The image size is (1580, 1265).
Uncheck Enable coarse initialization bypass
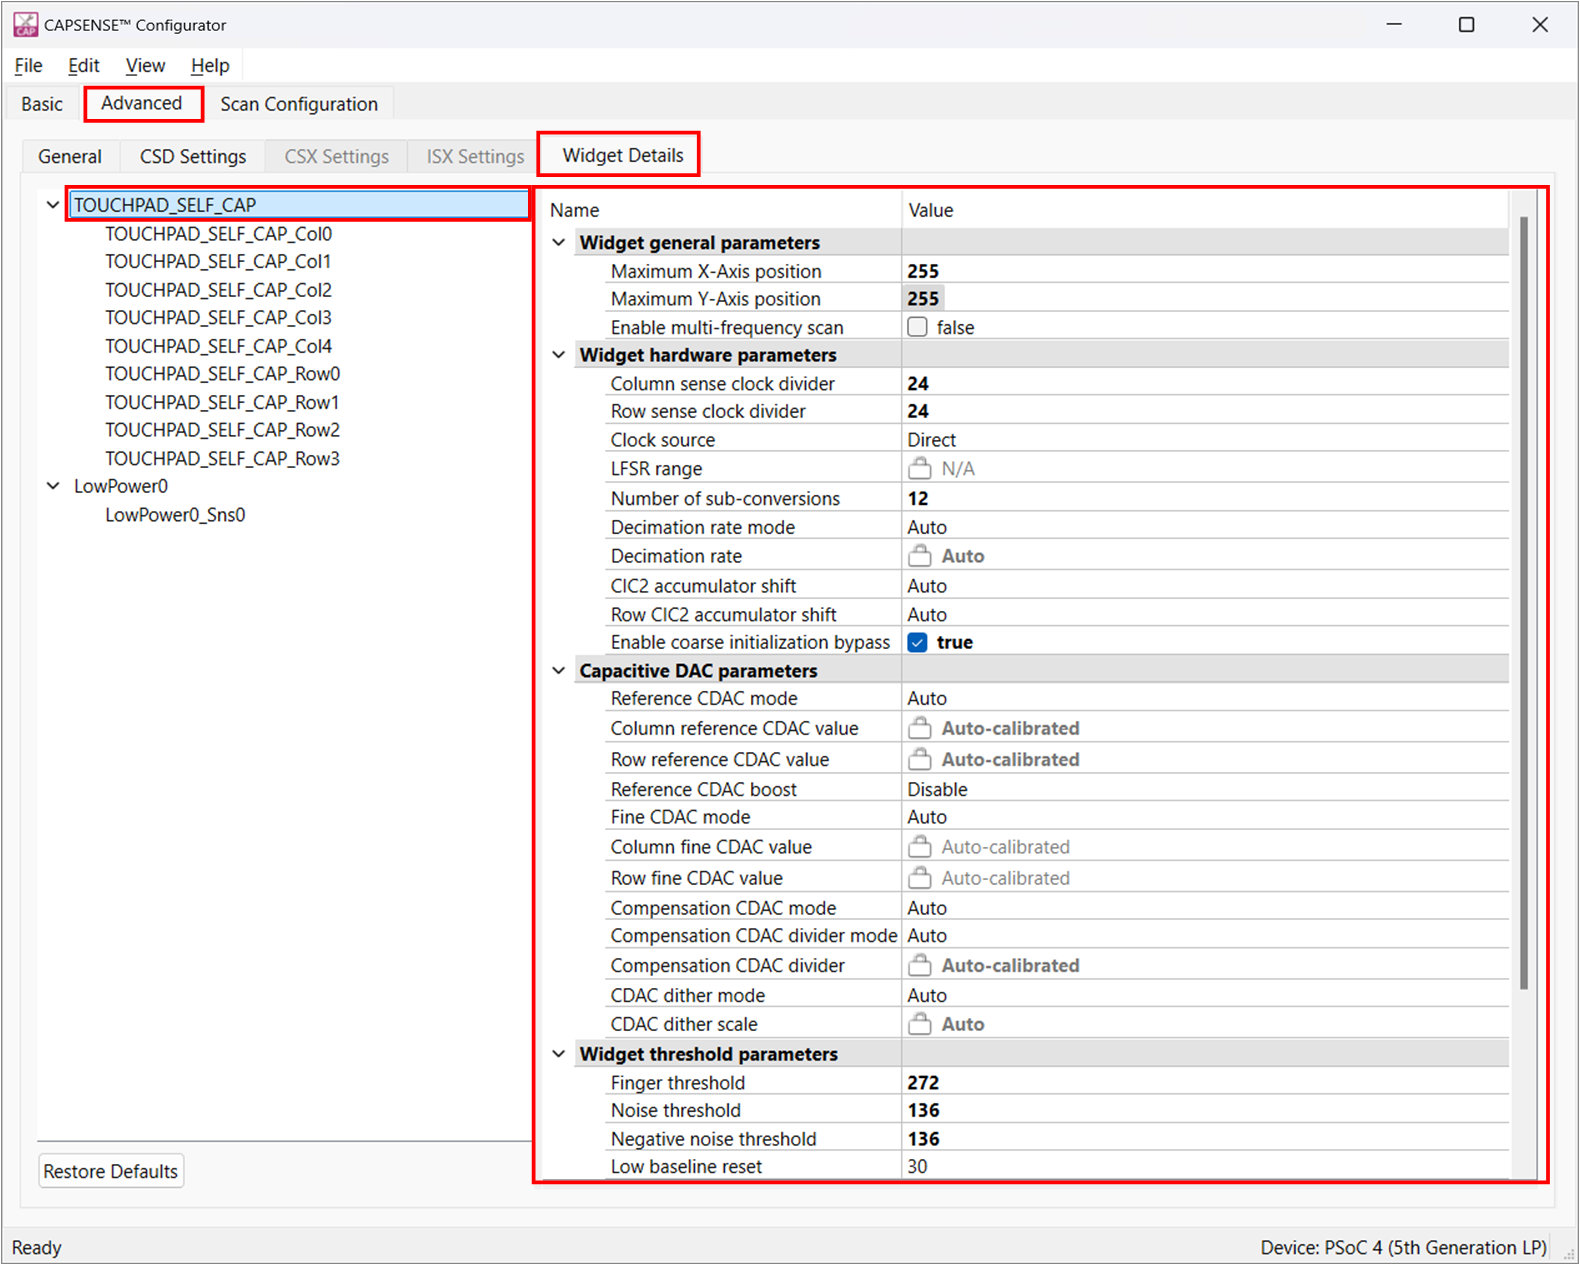pyautogui.click(x=917, y=642)
